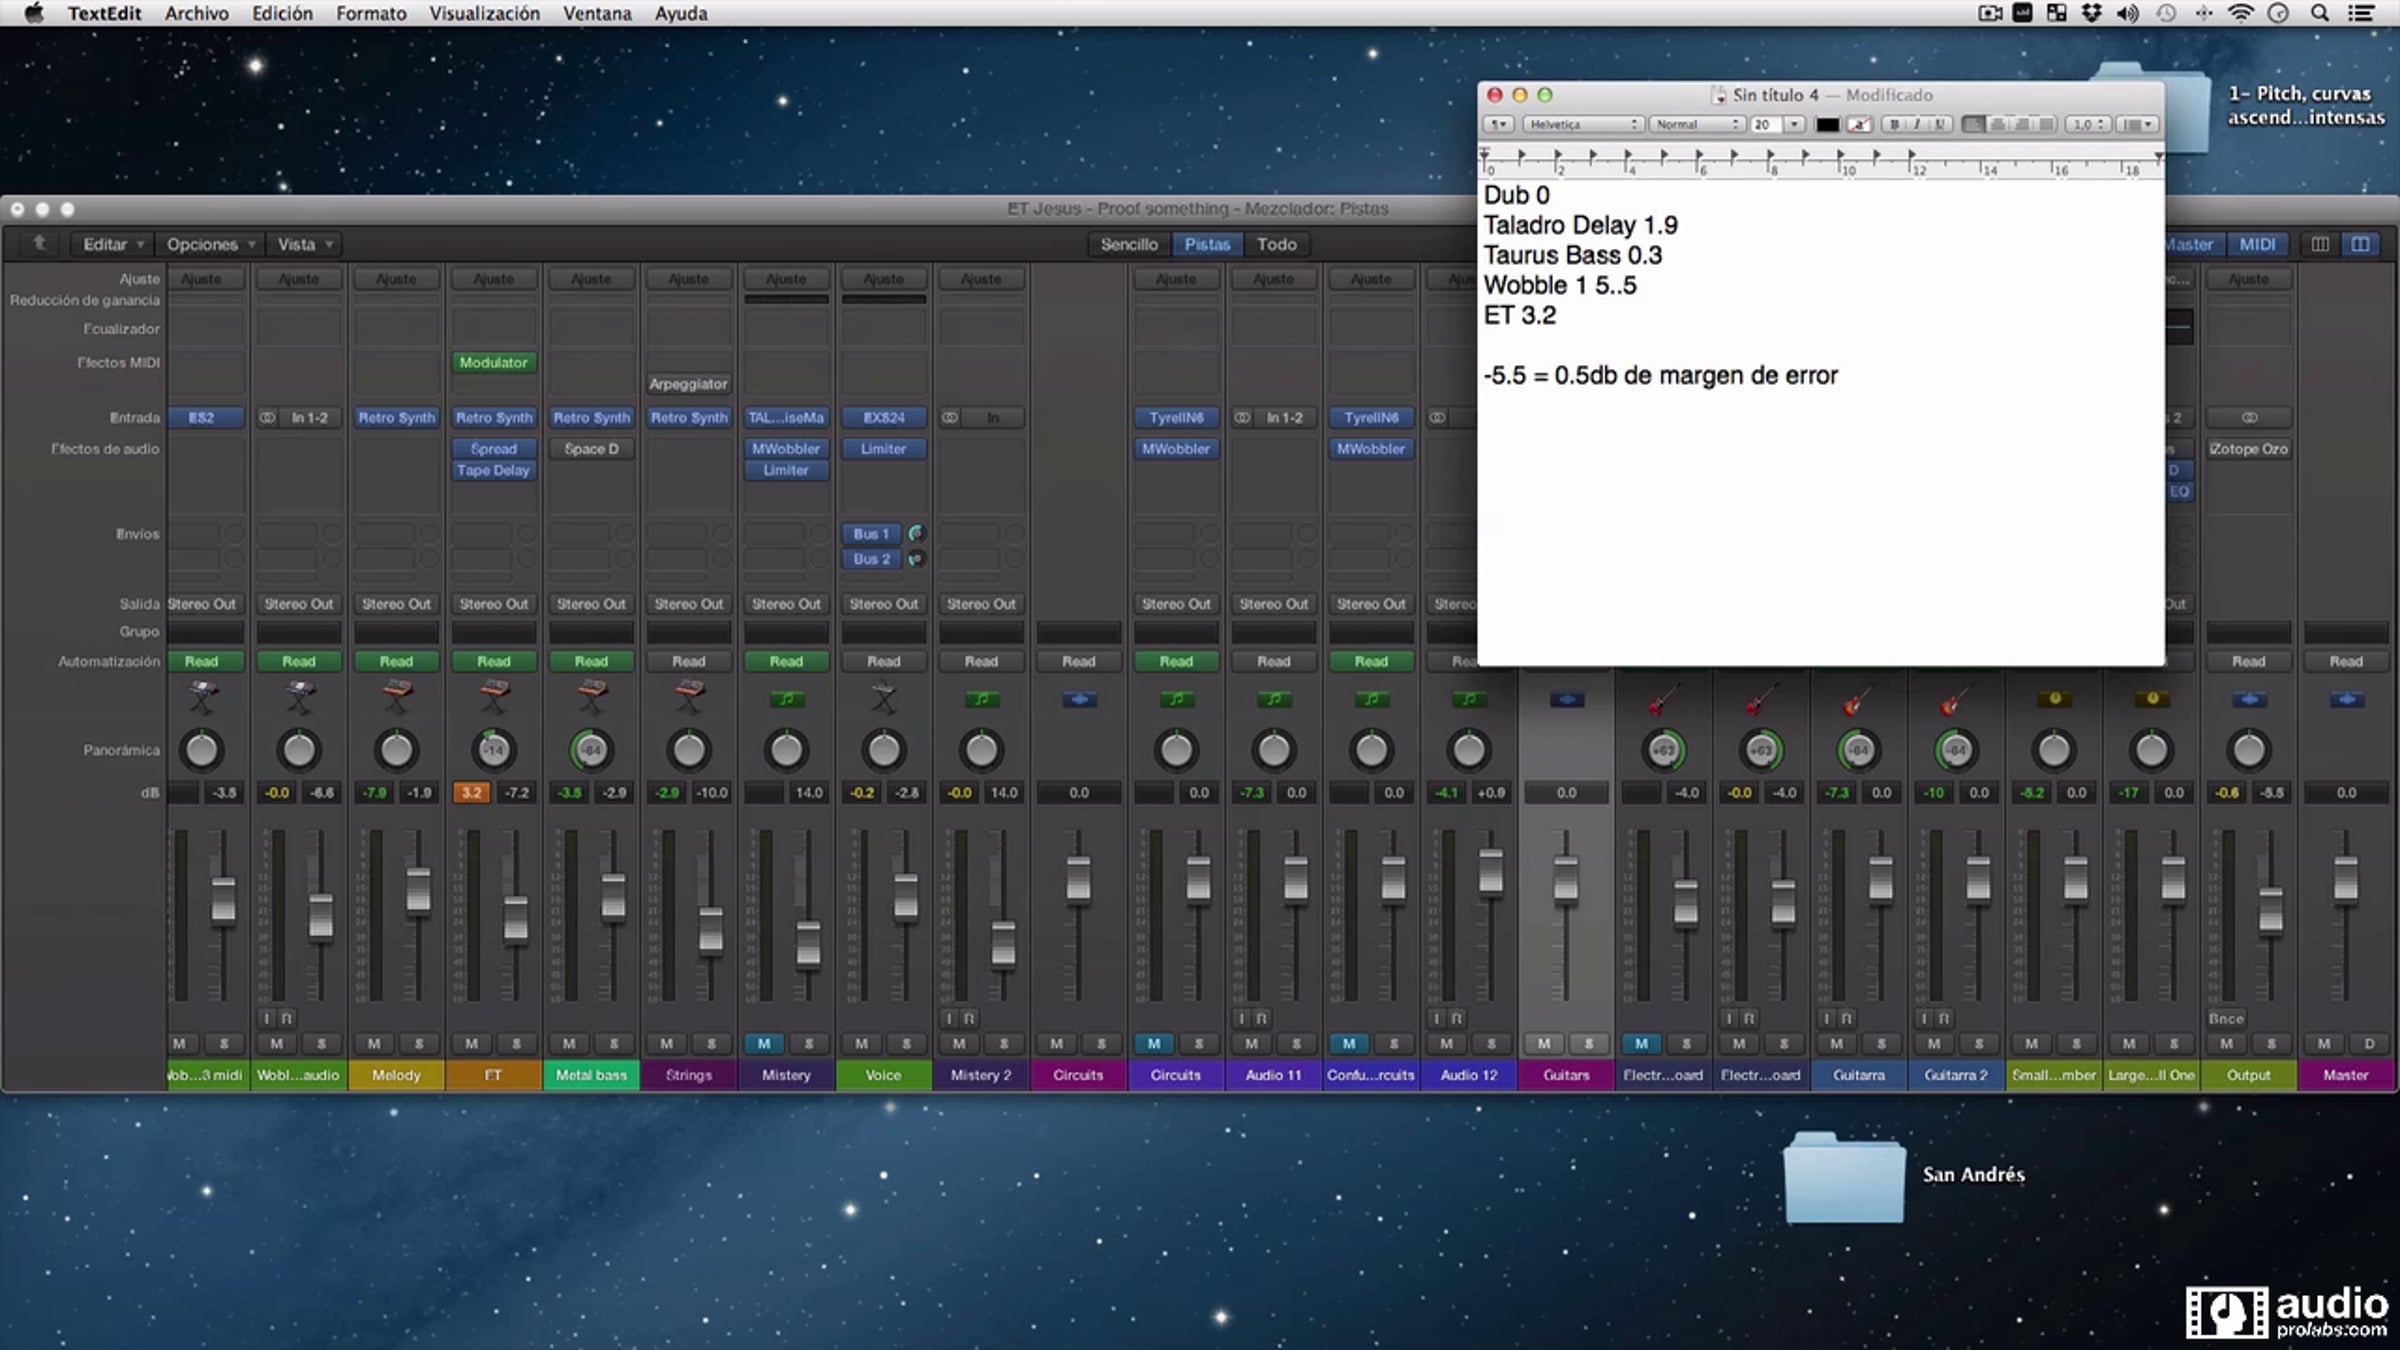Click the Voice track volume fader

coord(905,895)
